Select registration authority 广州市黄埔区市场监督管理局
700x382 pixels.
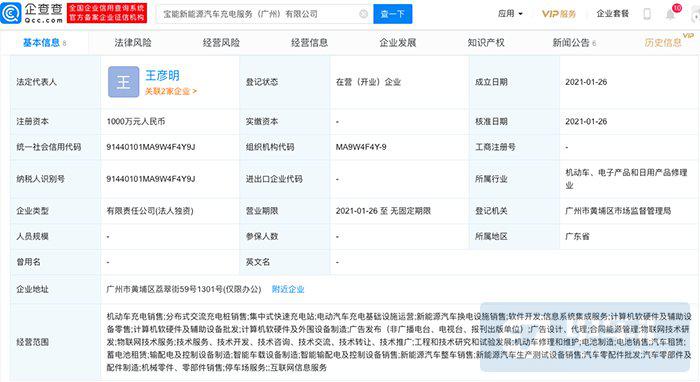[618, 211]
